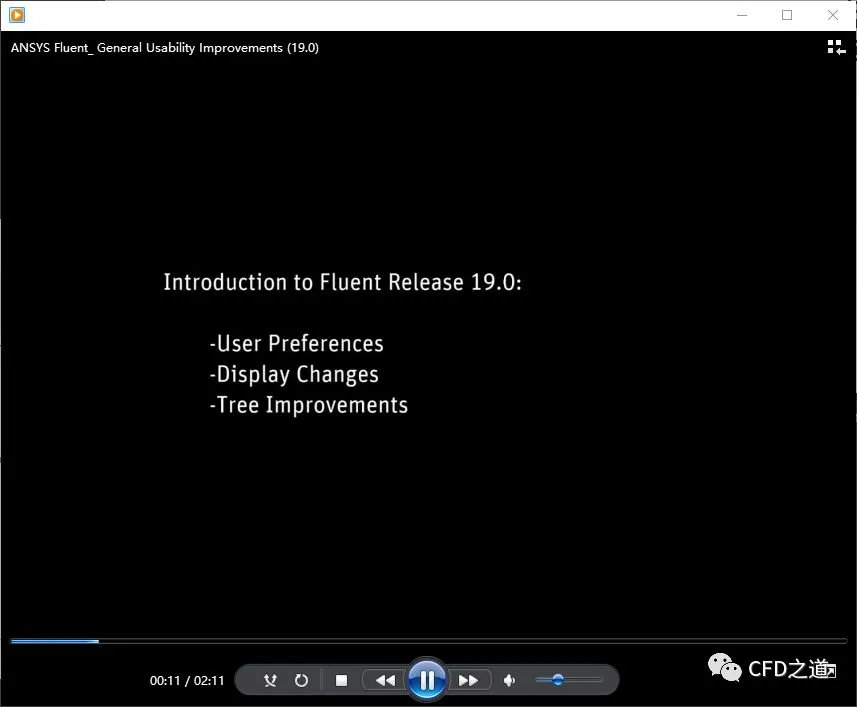Click the rewind previous button
The width and height of the screenshot is (857, 707).
pyautogui.click(x=385, y=680)
